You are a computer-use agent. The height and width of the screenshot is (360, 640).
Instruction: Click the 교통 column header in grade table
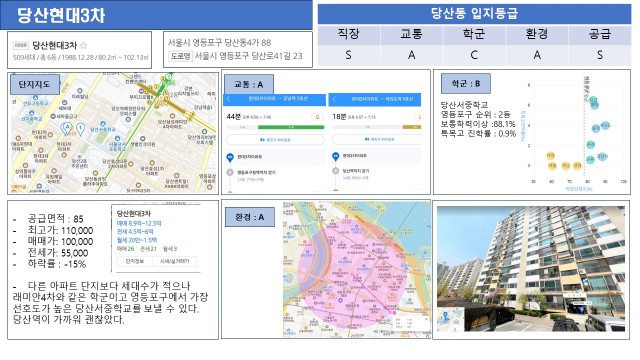click(x=411, y=34)
